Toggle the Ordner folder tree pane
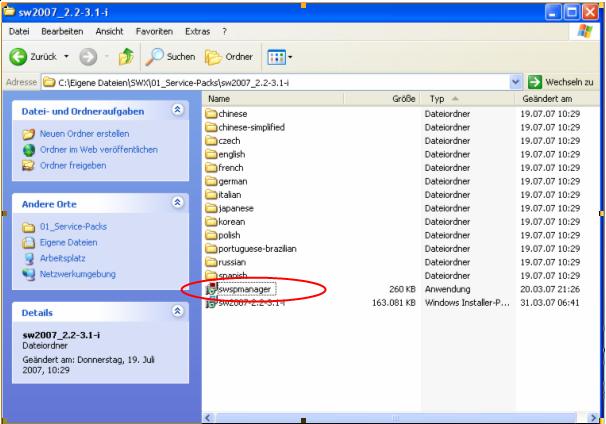 [229, 57]
